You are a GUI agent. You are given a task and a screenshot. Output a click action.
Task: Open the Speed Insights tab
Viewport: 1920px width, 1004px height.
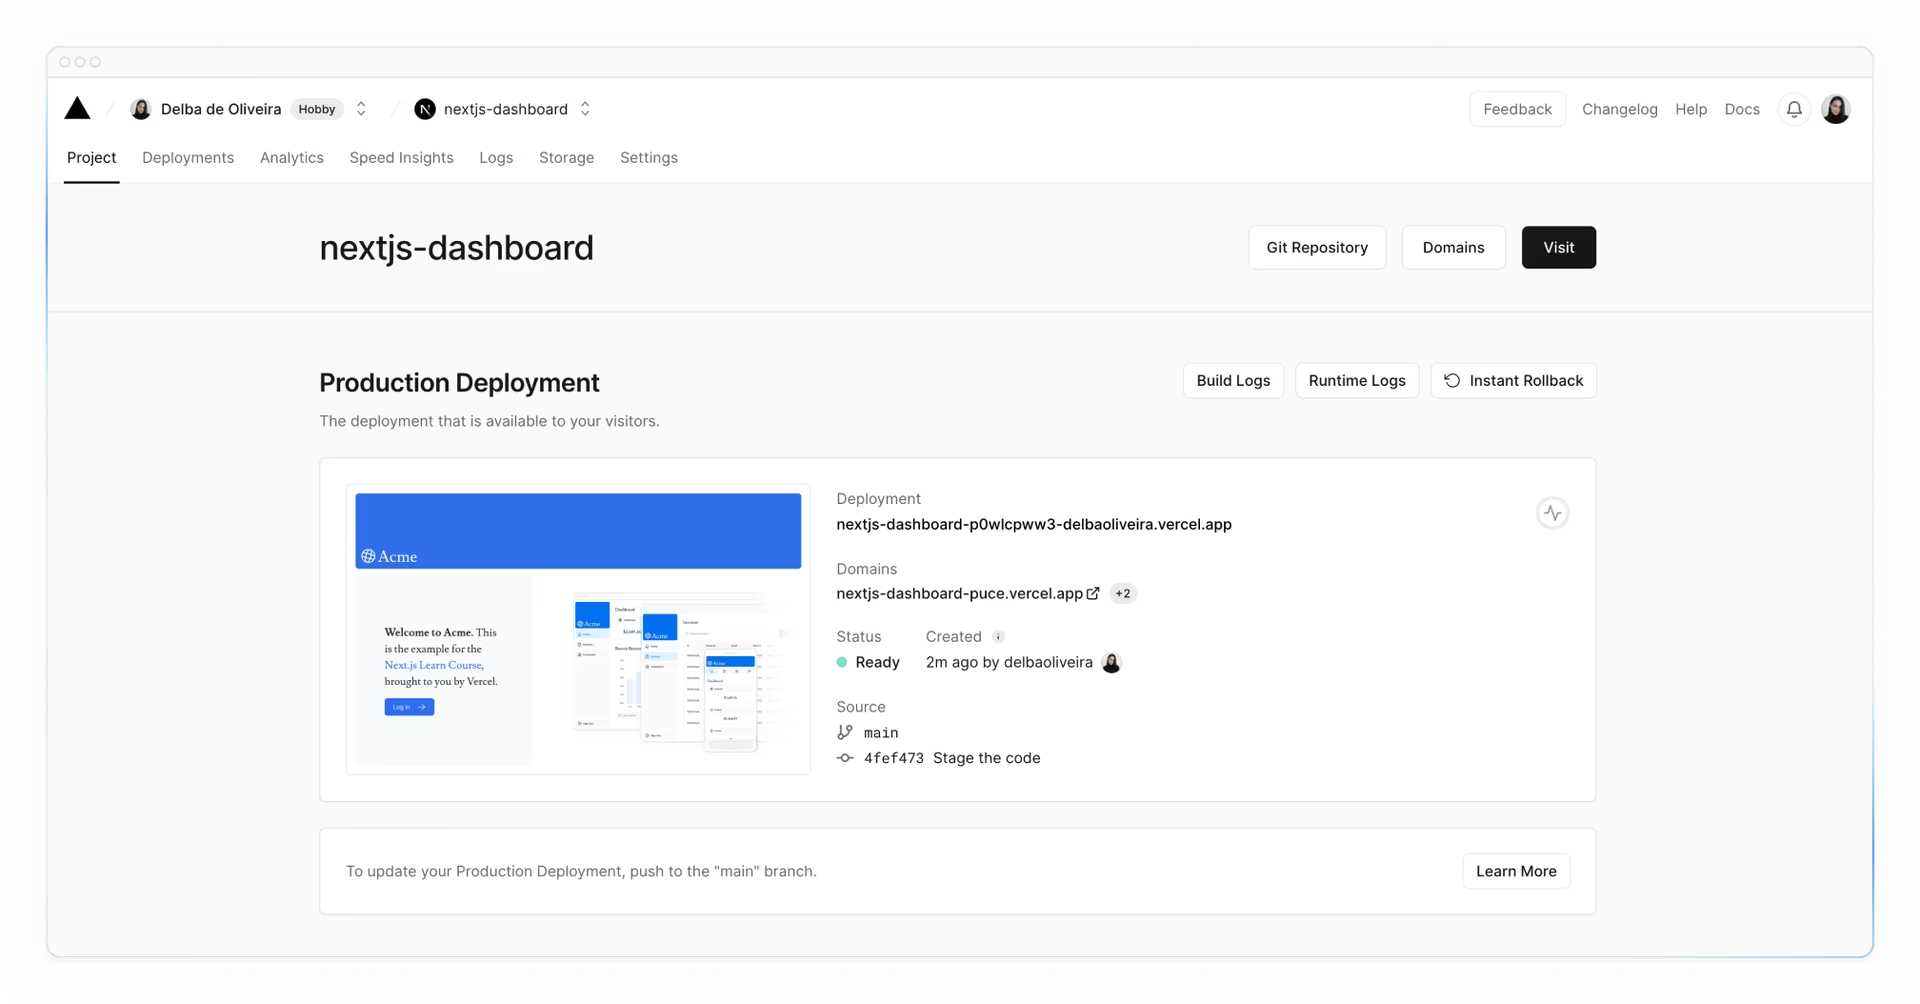(401, 158)
